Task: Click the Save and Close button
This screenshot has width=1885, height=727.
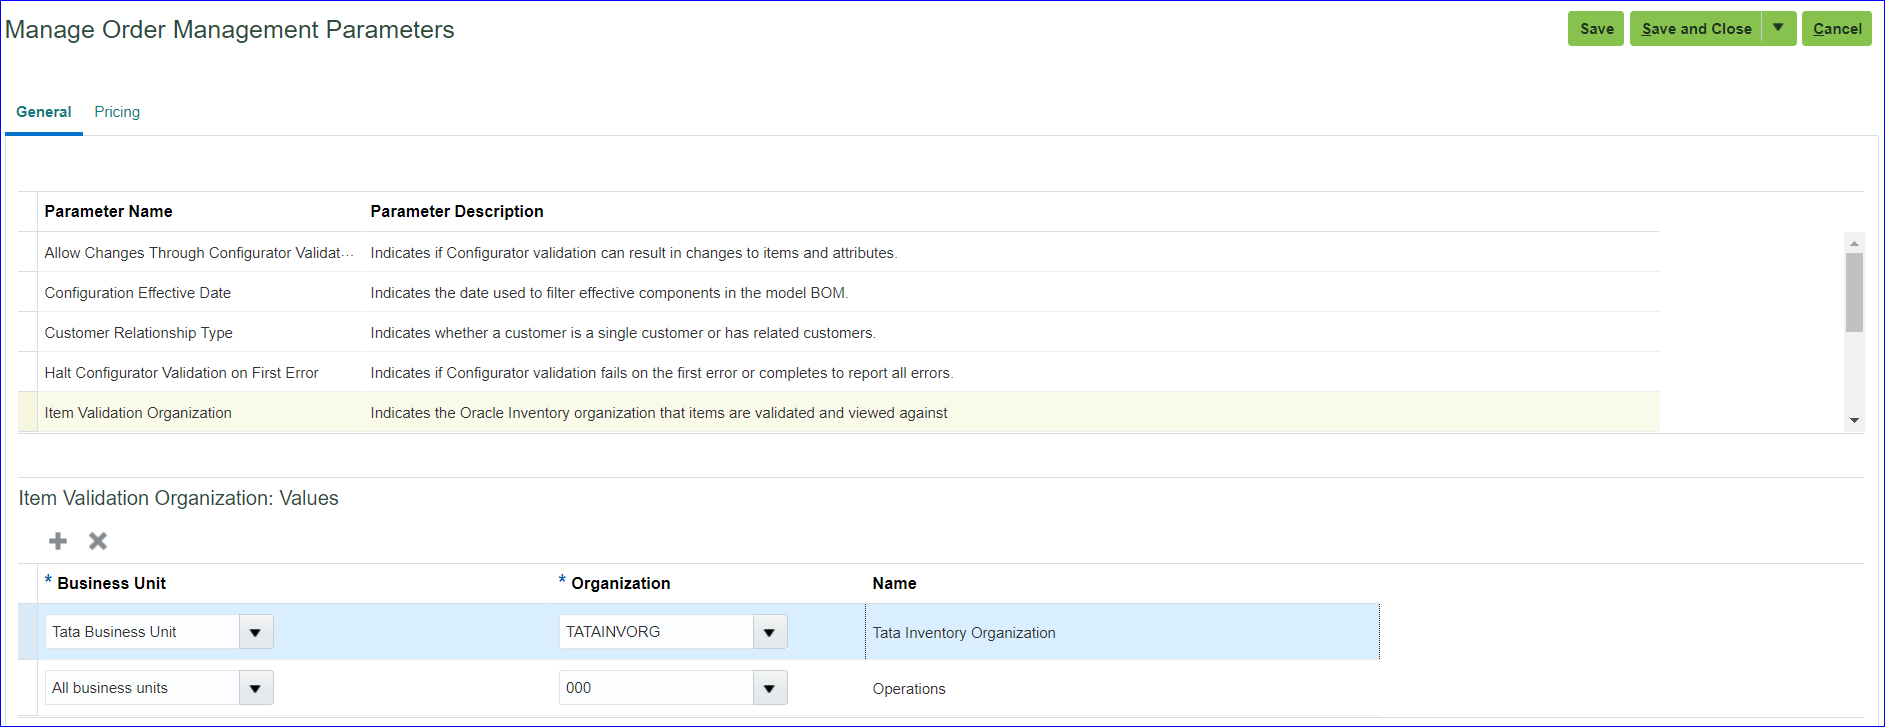Action: tap(1696, 28)
